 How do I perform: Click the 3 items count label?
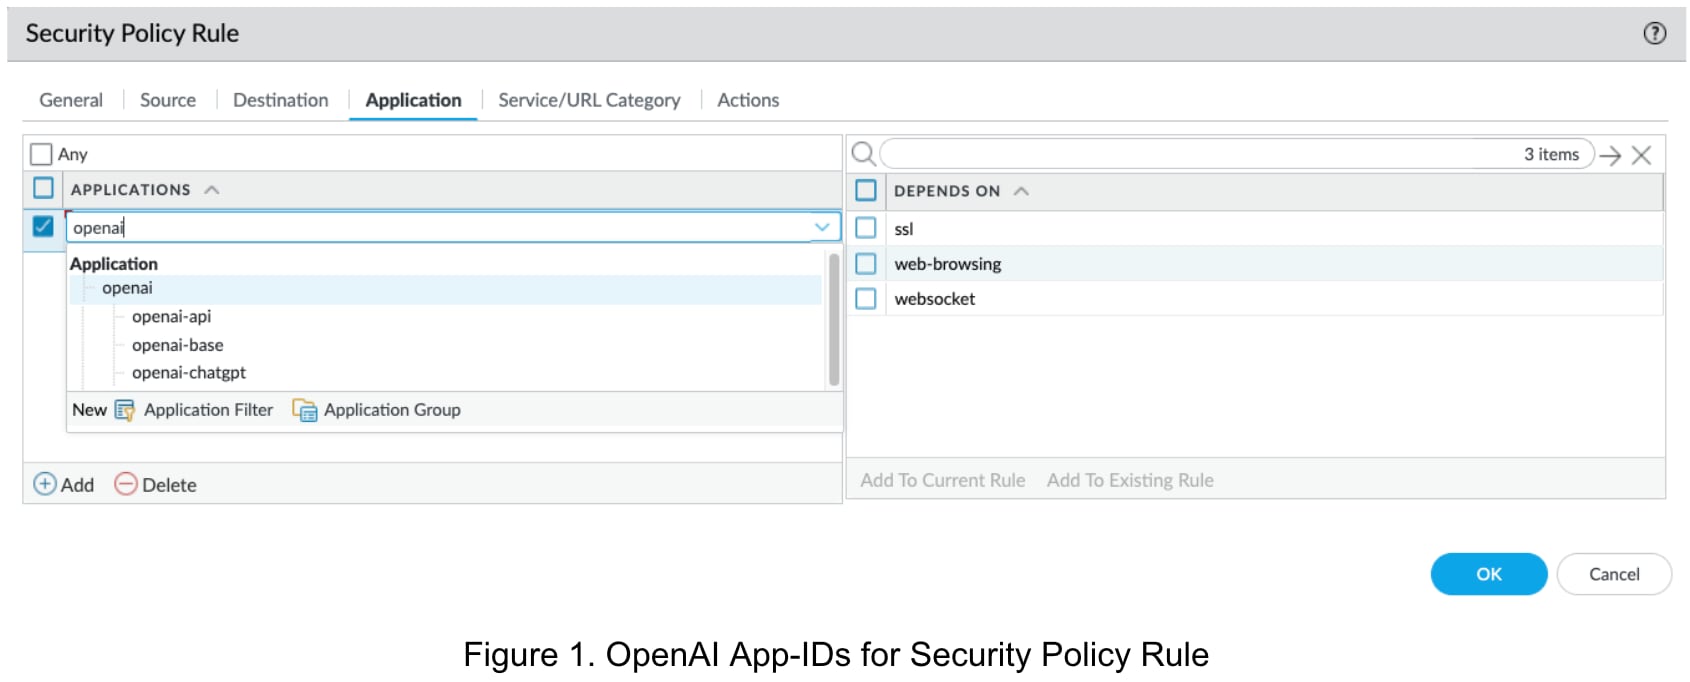click(1551, 154)
